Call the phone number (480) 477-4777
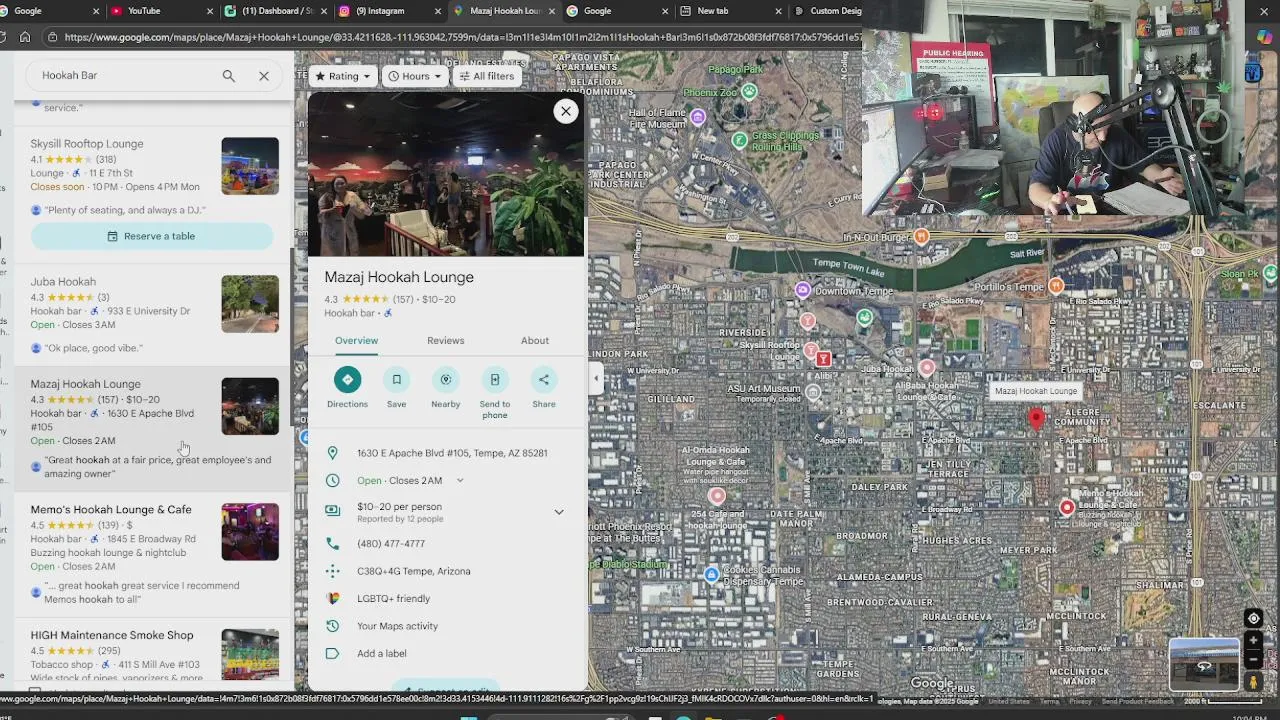Image resolution: width=1280 pixels, height=720 pixels. (391, 544)
